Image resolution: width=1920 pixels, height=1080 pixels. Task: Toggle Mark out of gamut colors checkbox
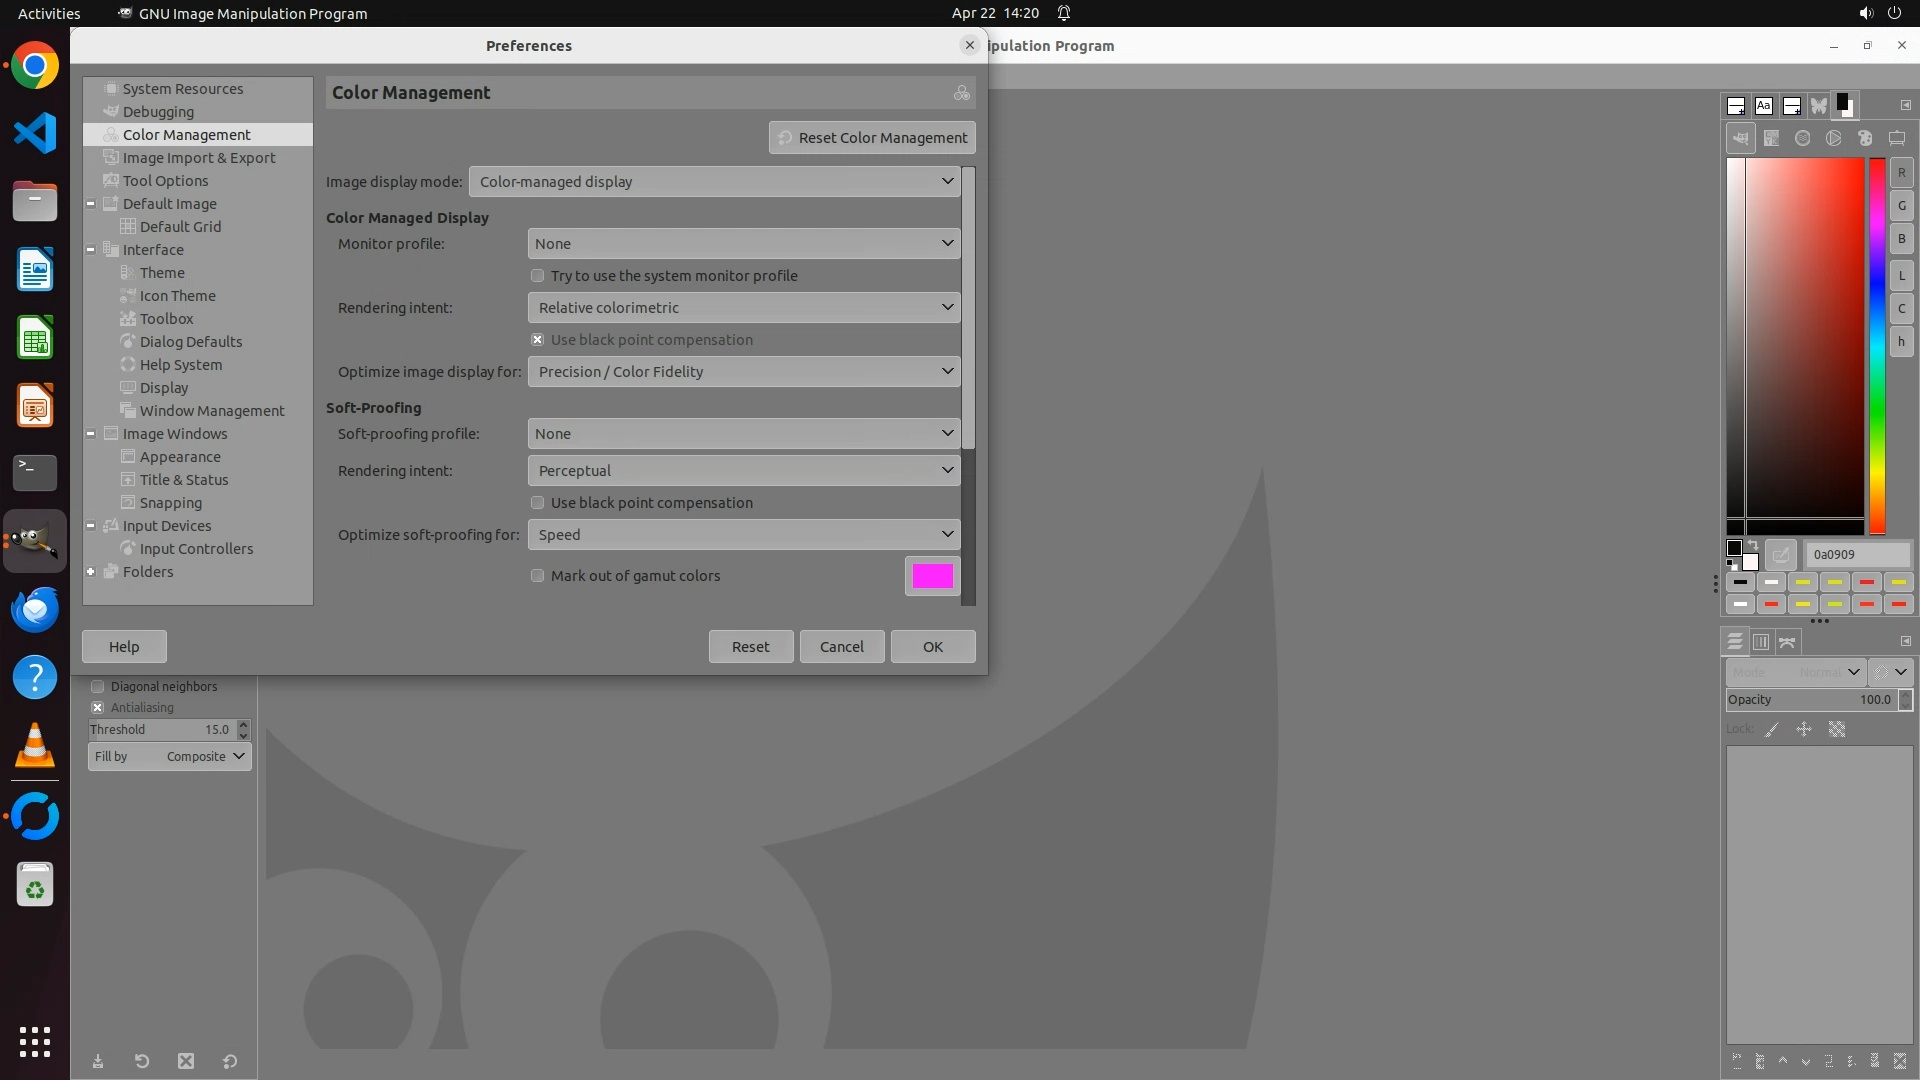click(538, 576)
